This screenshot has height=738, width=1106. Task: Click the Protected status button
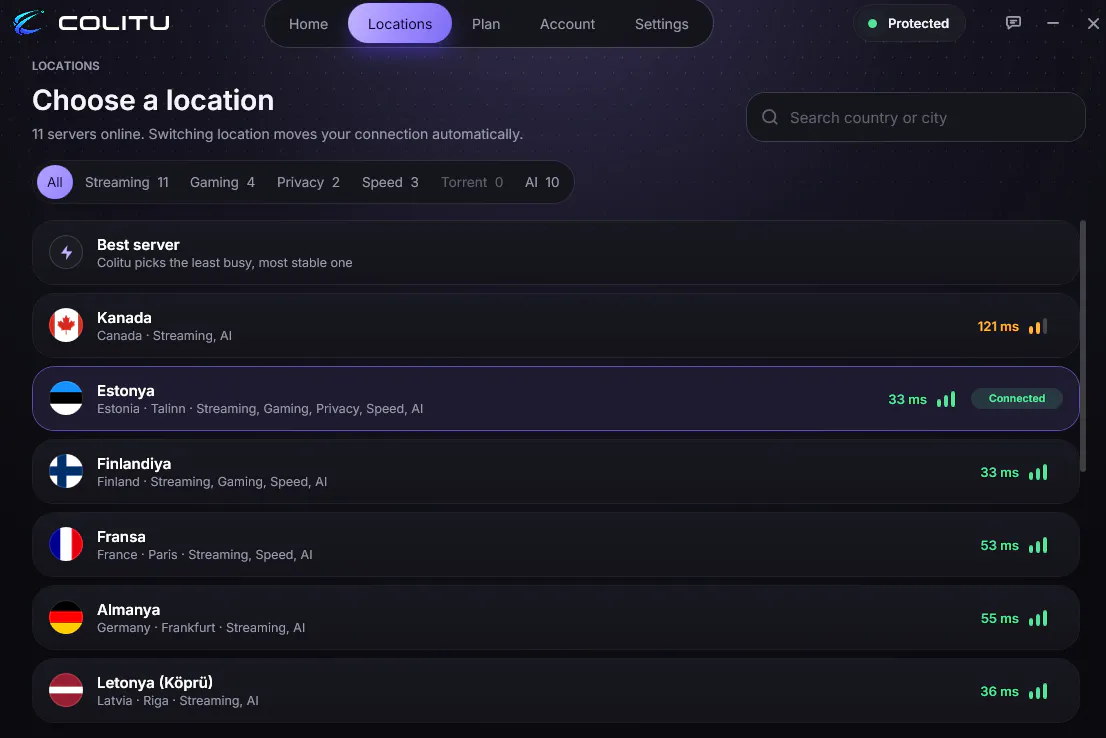tap(908, 23)
